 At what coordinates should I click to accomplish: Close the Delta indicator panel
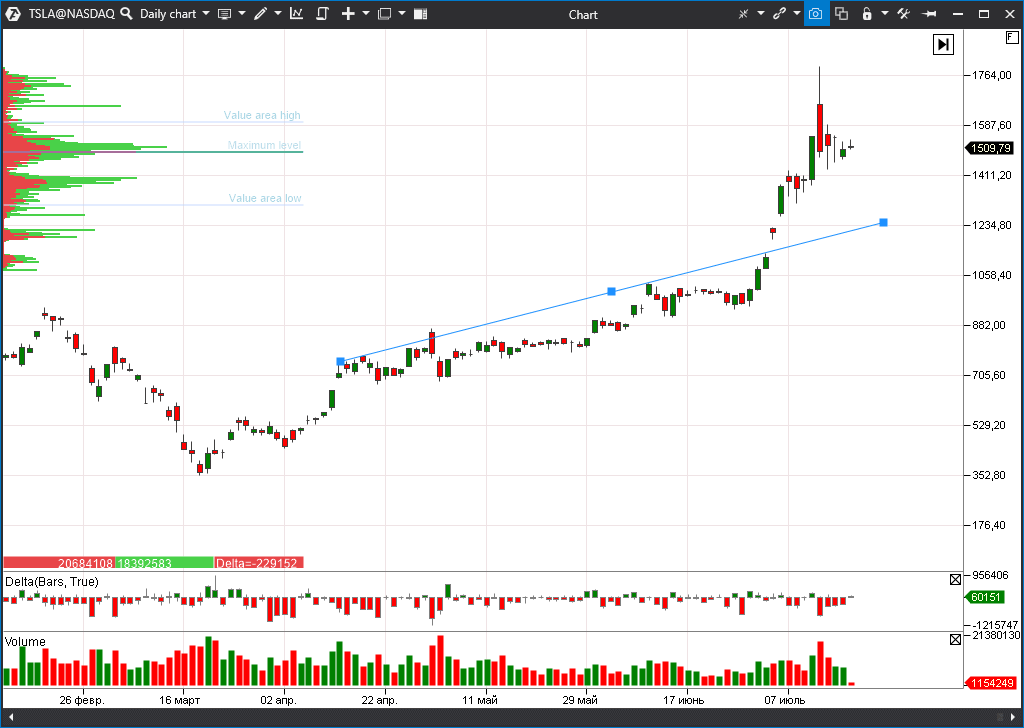[x=955, y=579]
